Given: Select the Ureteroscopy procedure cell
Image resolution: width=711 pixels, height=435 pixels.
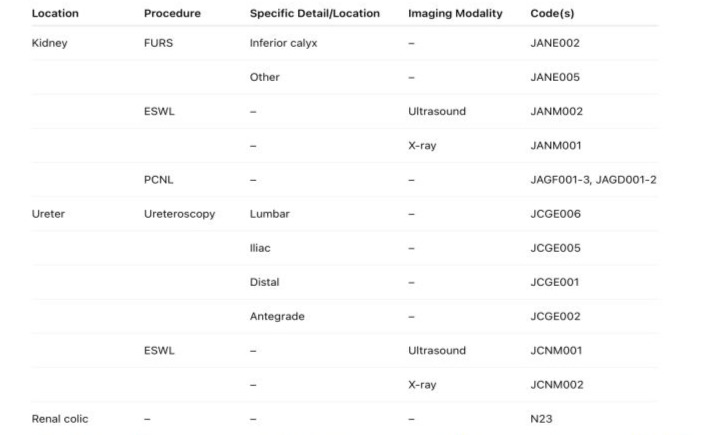Looking at the screenshot, I should tap(180, 214).
